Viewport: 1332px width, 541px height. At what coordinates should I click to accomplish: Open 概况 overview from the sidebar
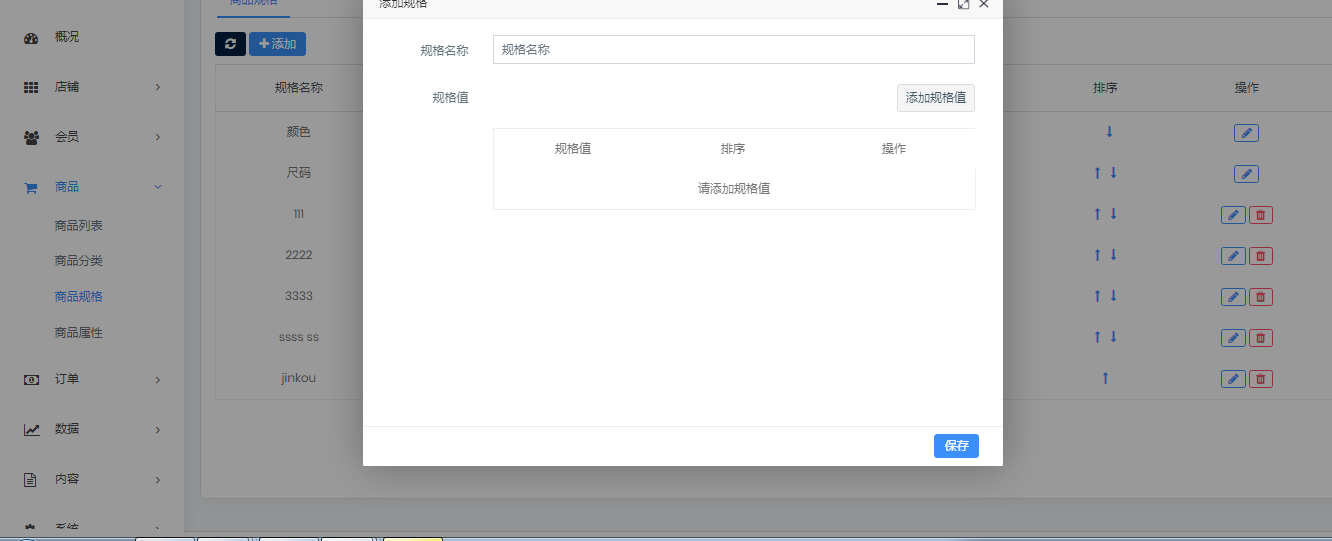click(x=67, y=37)
